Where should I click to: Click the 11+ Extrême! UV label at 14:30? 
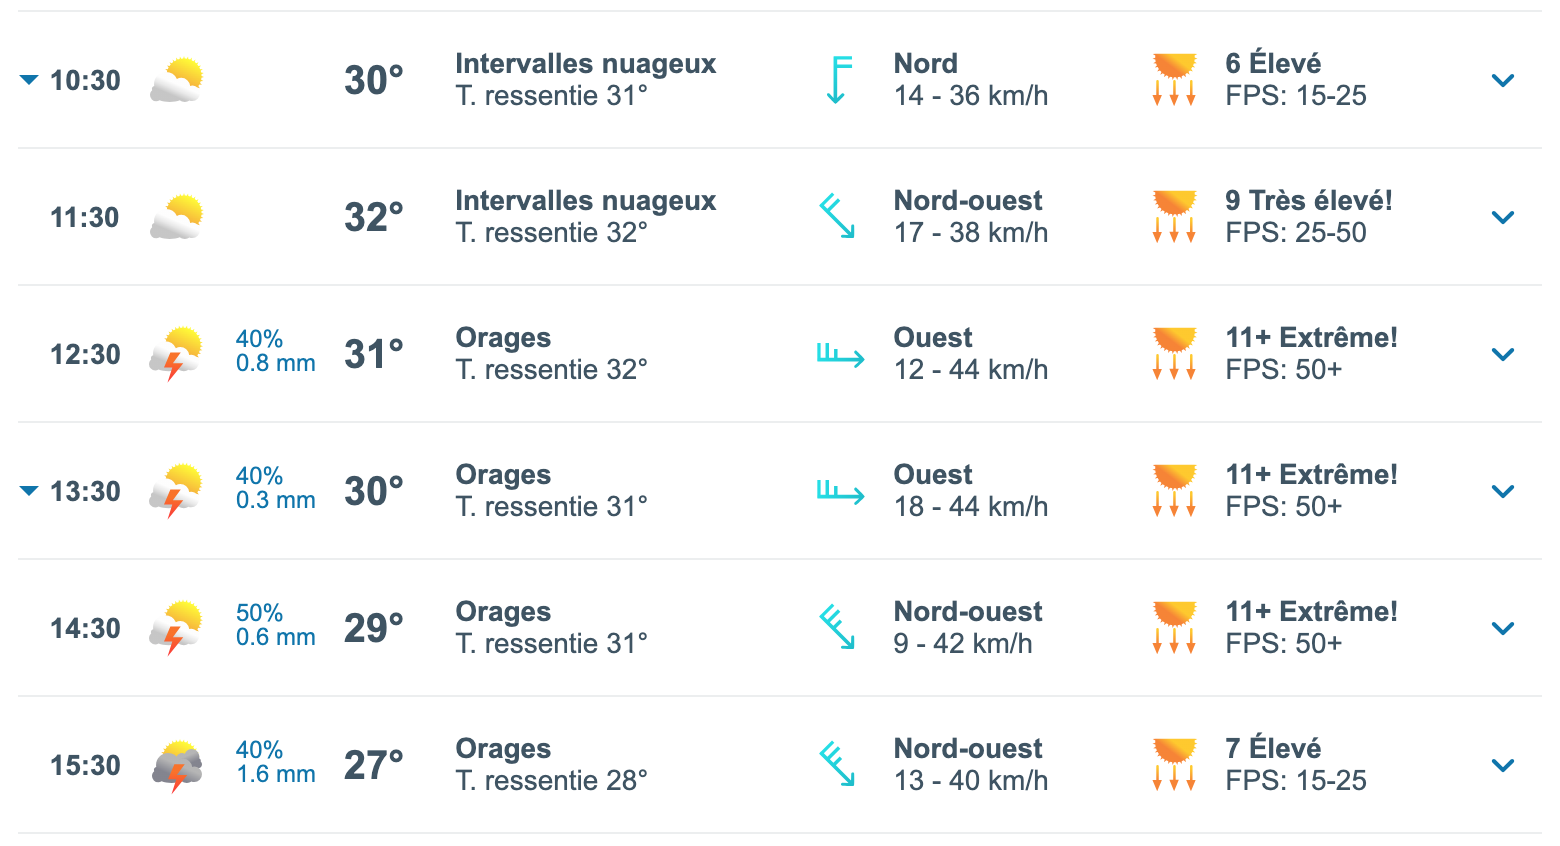coord(1311,612)
